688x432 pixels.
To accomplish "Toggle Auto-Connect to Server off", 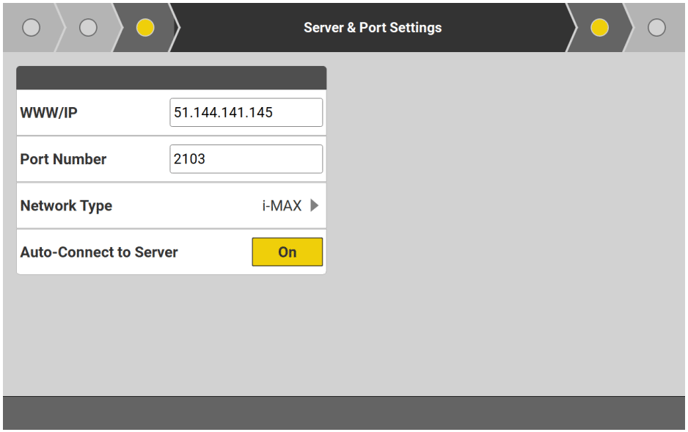I will pyautogui.click(x=287, y=252).
